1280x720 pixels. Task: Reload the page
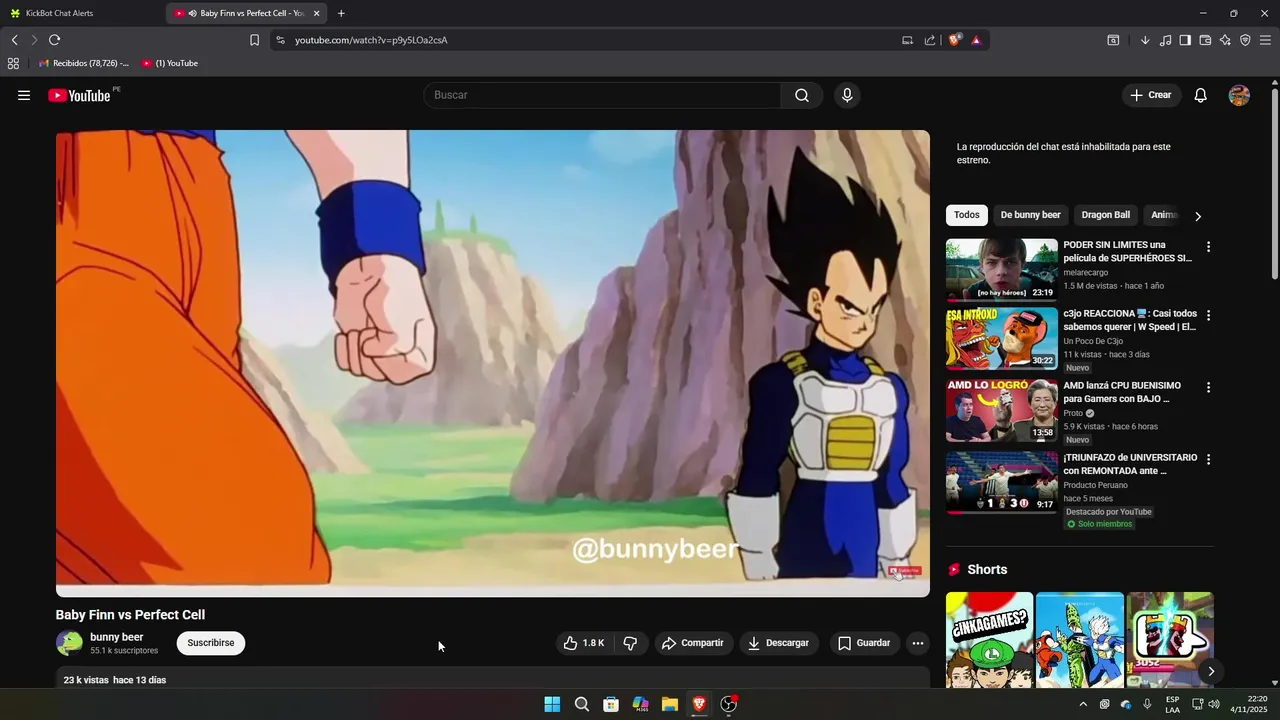point(54,40)
